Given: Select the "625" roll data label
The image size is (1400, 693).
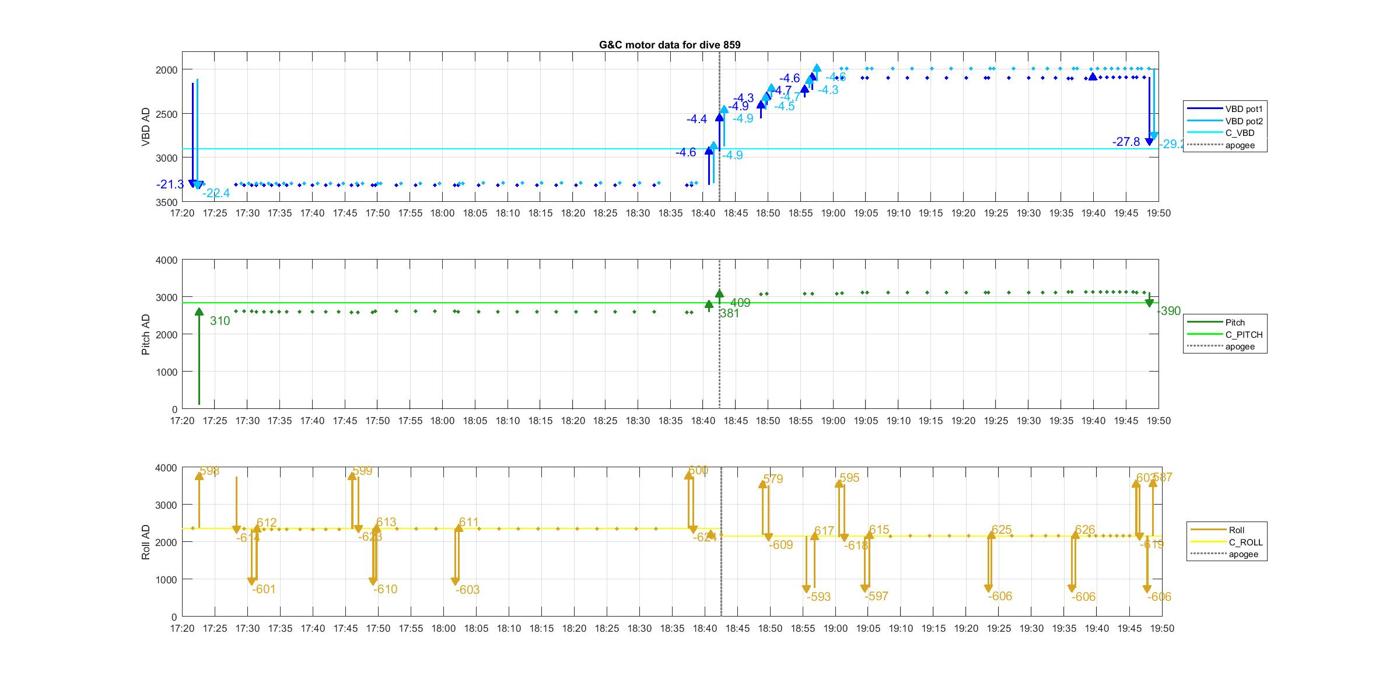Looking at the screenshot, I should 1002,530.
